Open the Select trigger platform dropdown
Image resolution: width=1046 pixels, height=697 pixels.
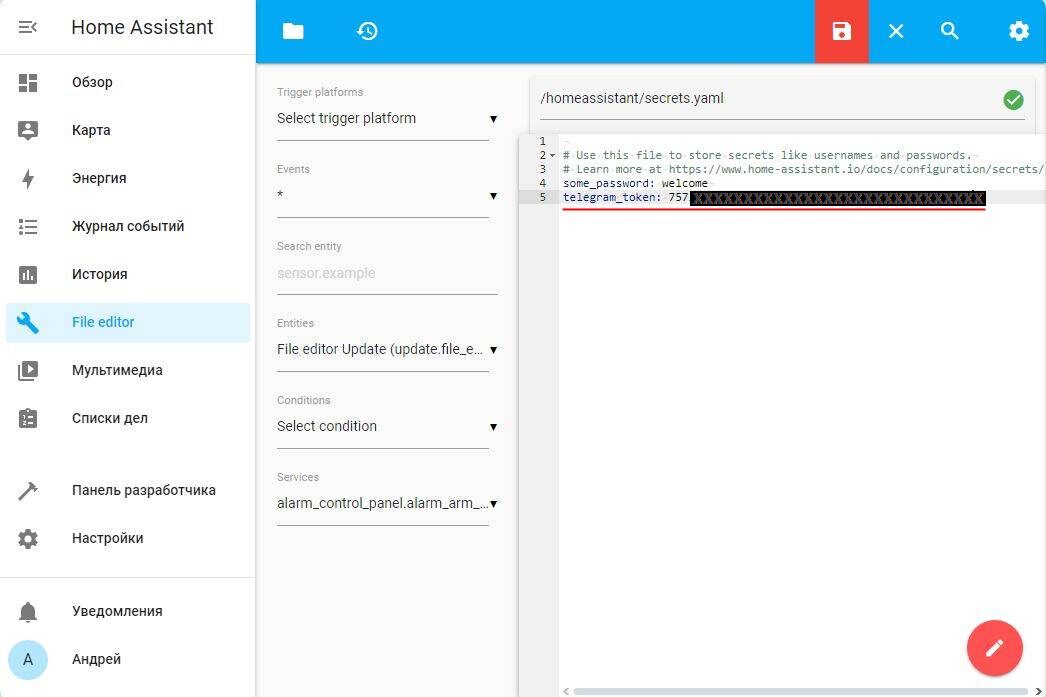[x=387, y=119]
